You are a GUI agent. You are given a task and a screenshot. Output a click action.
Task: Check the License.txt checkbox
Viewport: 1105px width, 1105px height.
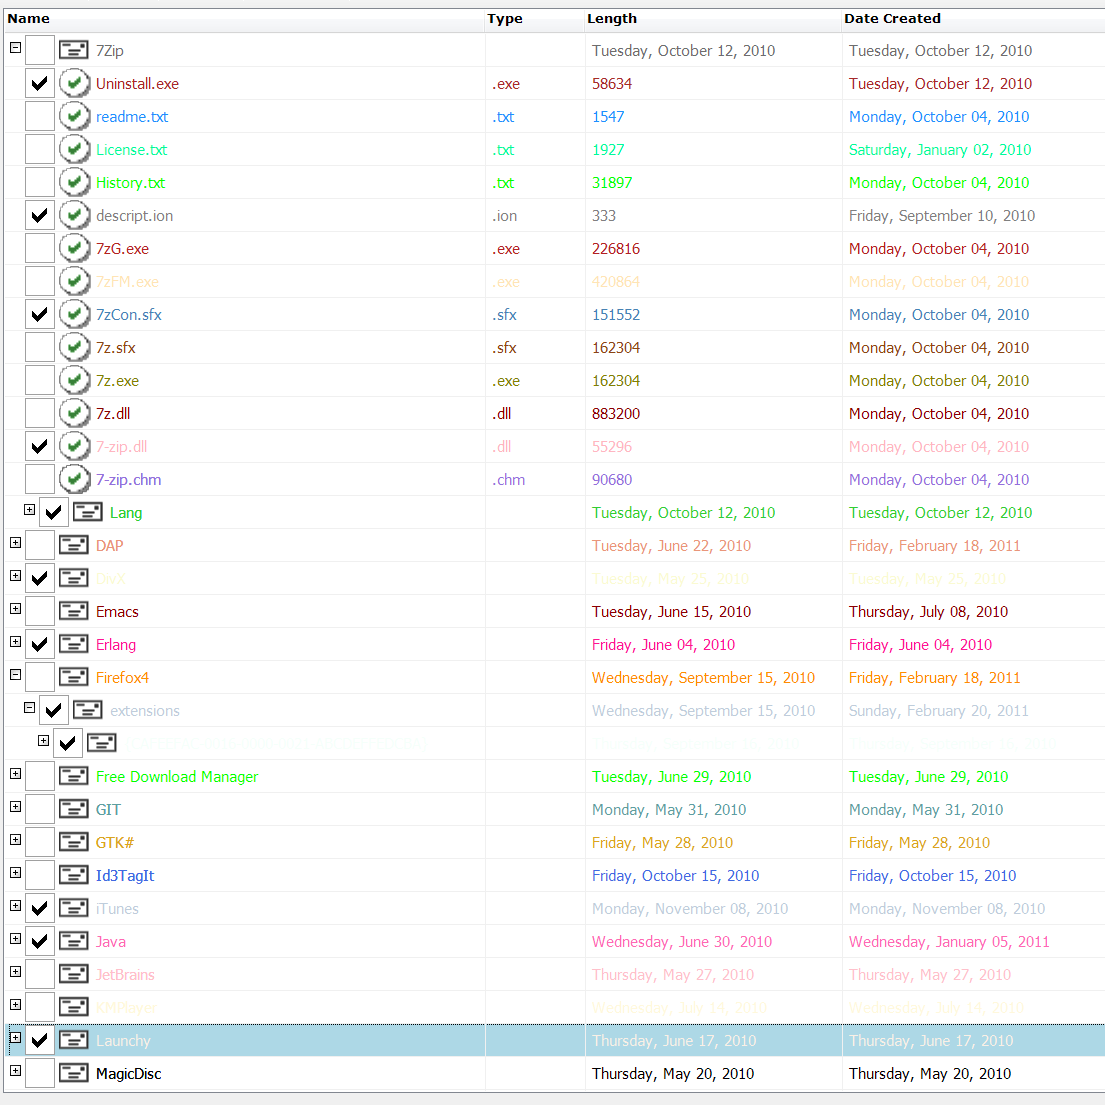(39, 149)
